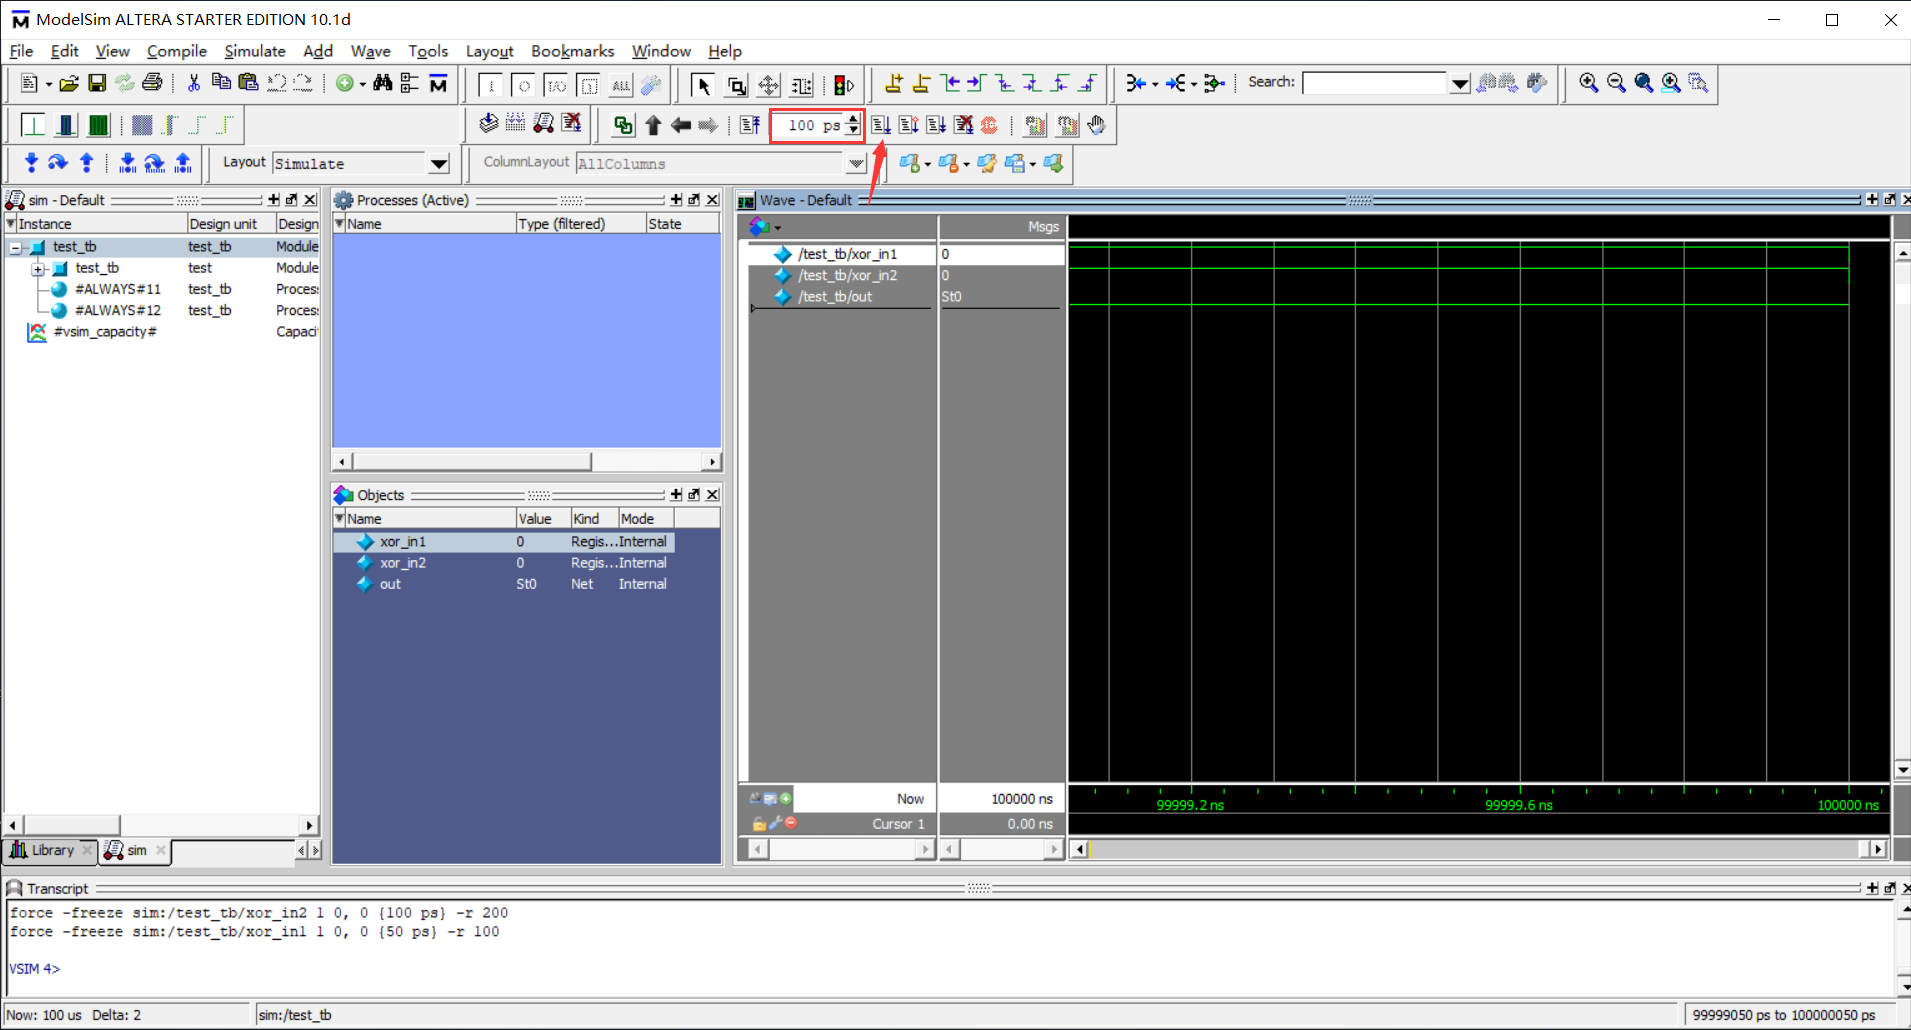Click the undock button on the Wave panel header
1911x1030 pixels.
(1889, 199)
